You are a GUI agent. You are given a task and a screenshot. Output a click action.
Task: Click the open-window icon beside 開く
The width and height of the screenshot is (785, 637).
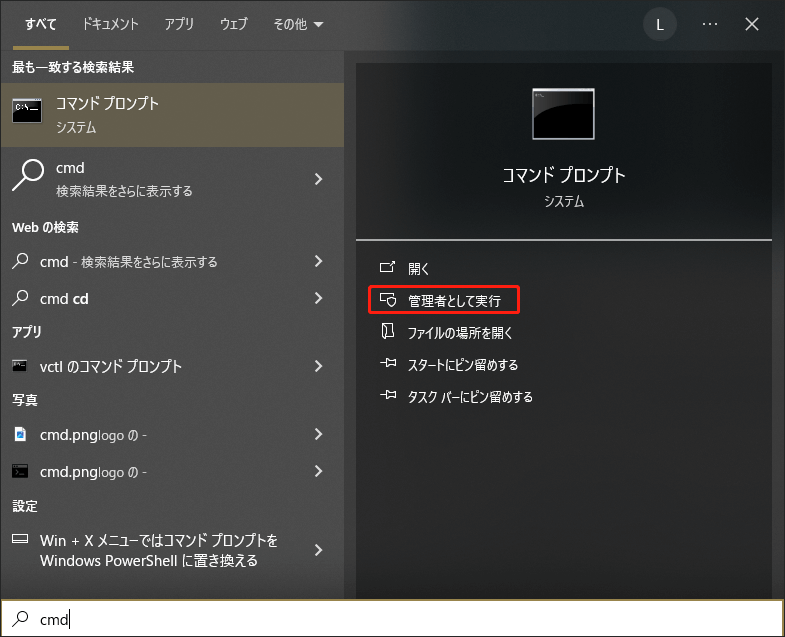tap(387, 267)
